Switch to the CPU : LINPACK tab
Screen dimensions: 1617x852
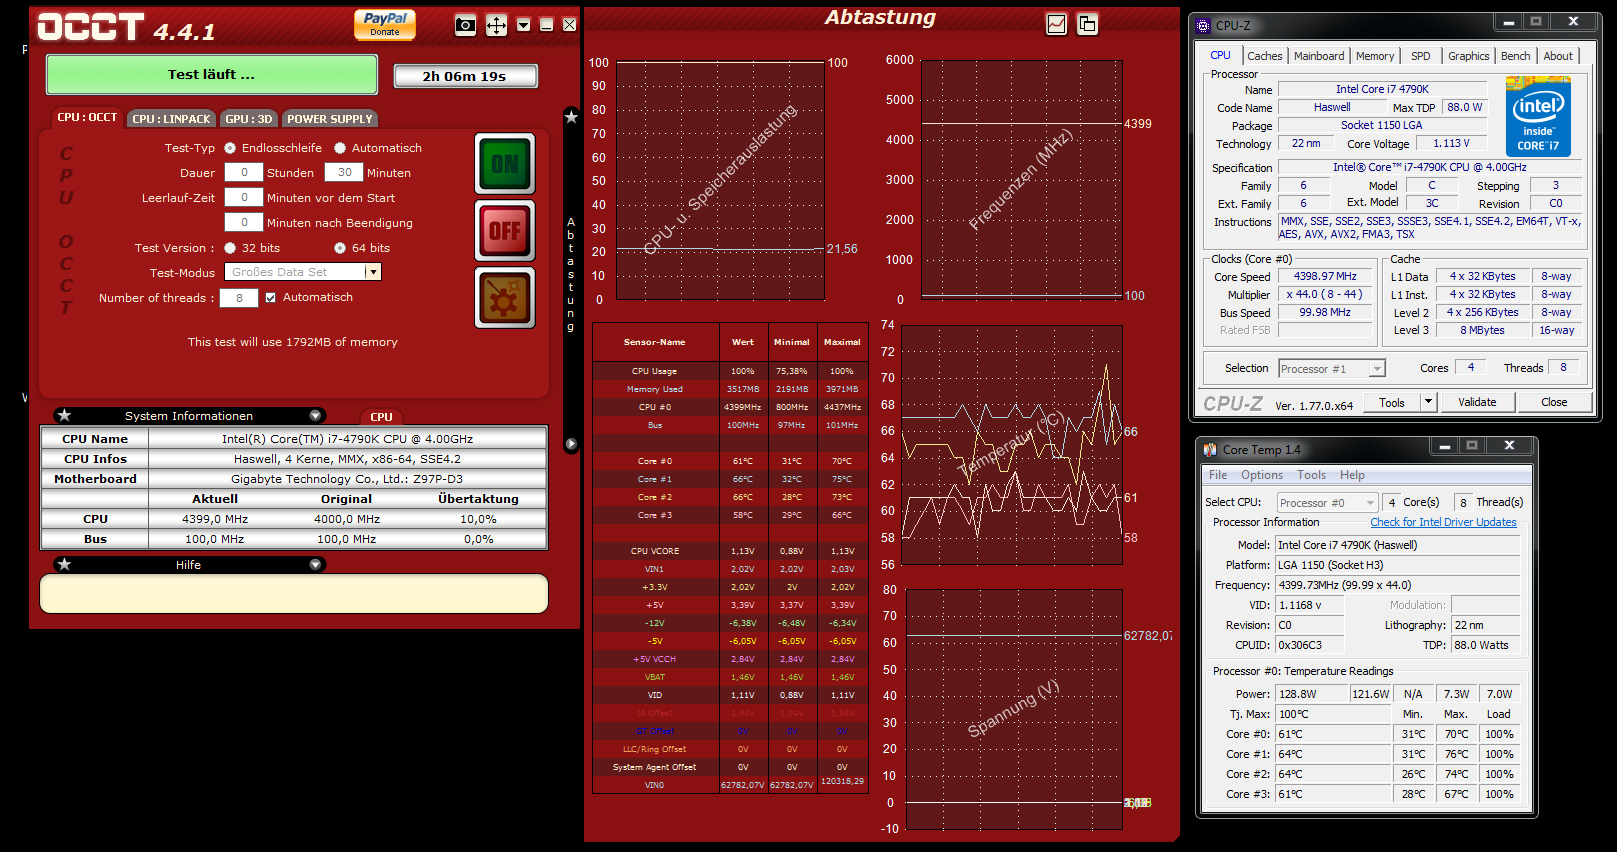[x=171, y=119]
